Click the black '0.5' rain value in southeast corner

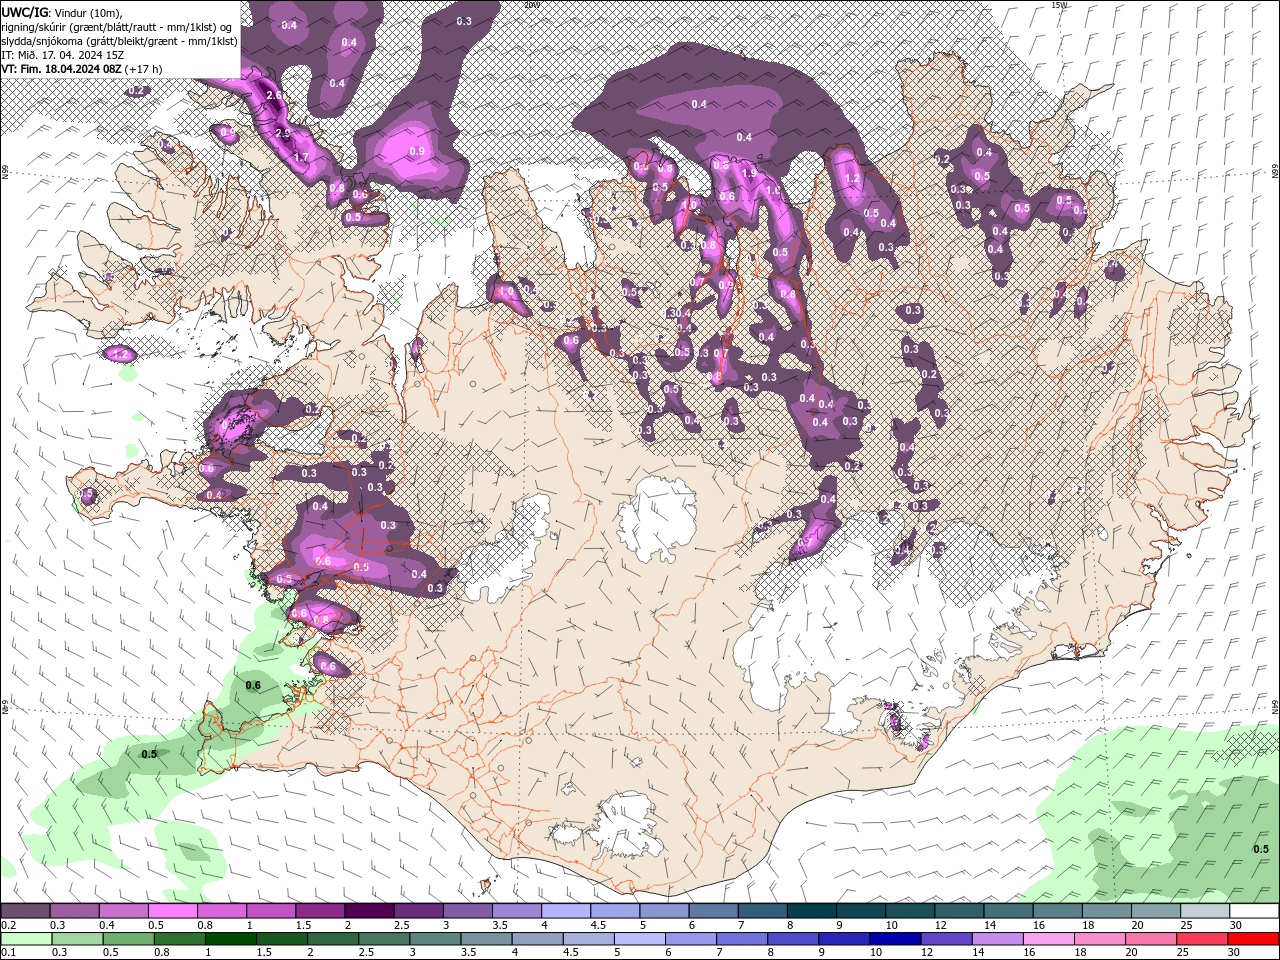click(1261, 849)
